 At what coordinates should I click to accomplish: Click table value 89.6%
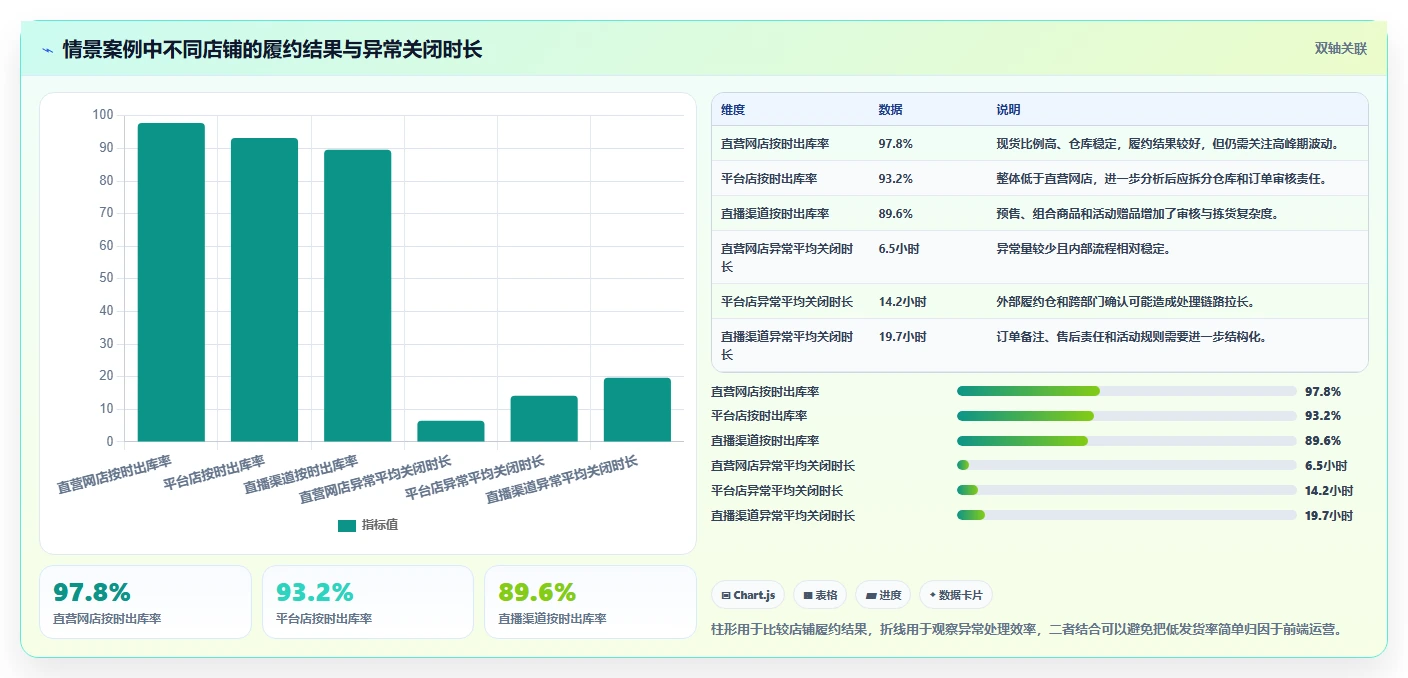tap(896, 214)
